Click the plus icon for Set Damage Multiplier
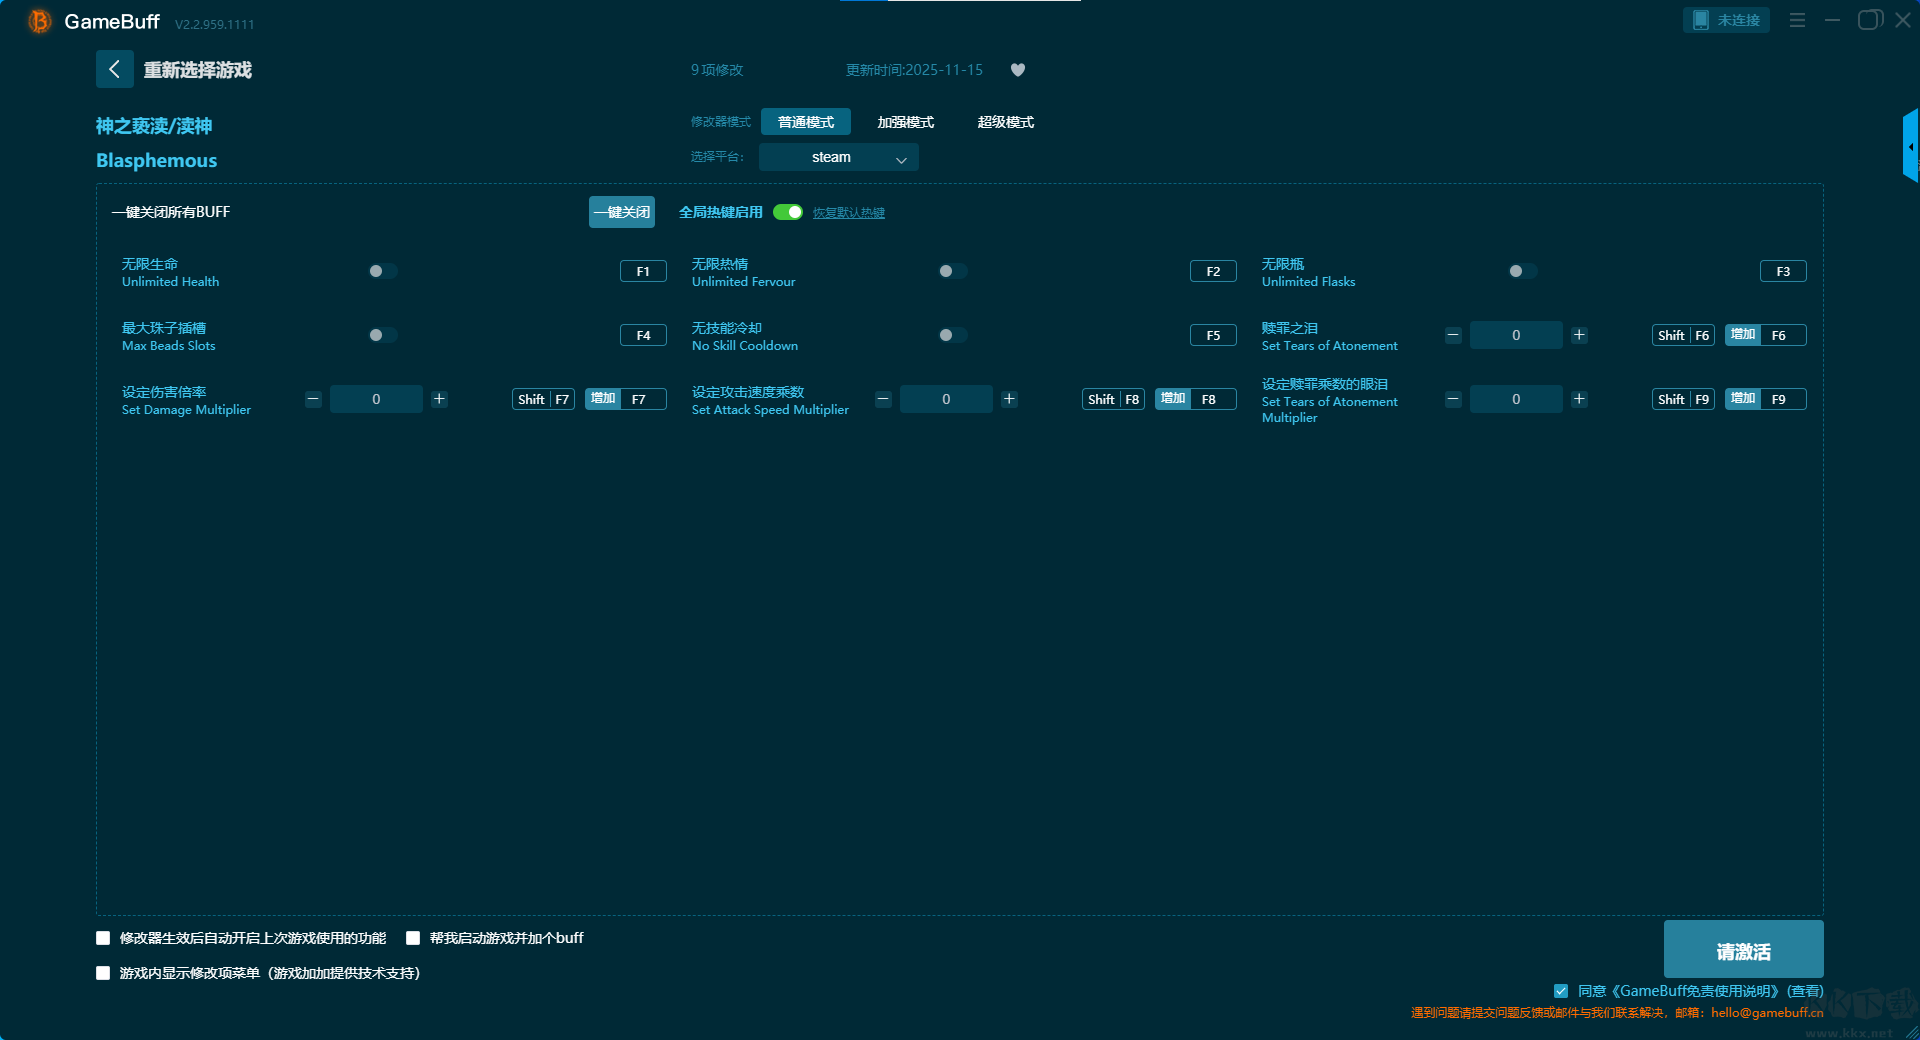Image resolution: width=1920 pixels, height=1040 pixels. pos(439,399)
